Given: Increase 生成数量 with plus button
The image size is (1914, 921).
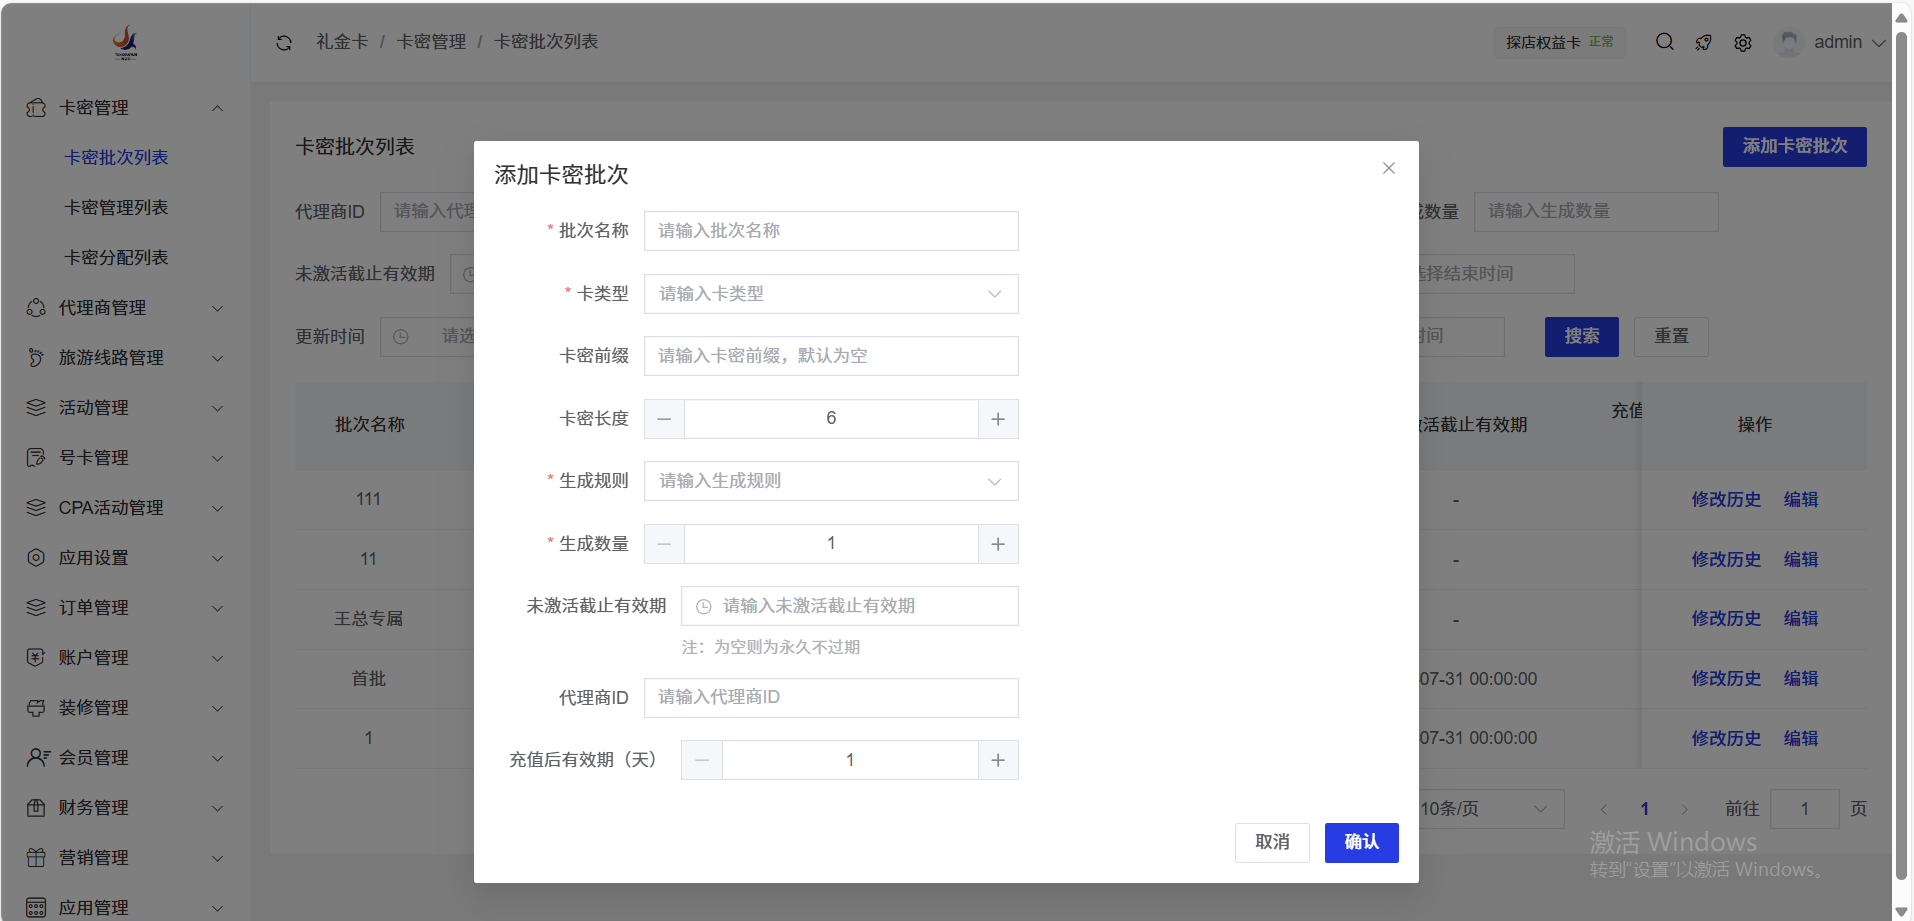Looking at the screenshot, I should coord(997,544).
